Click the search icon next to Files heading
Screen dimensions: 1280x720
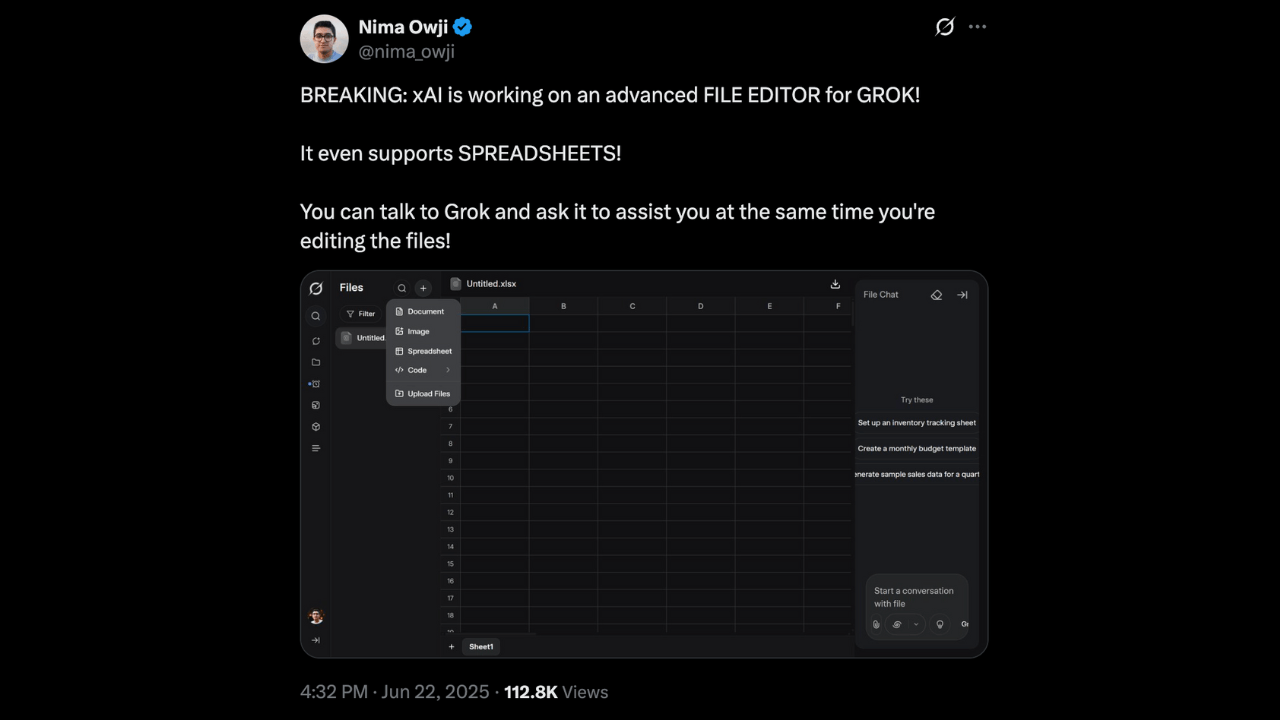(402, 288)
